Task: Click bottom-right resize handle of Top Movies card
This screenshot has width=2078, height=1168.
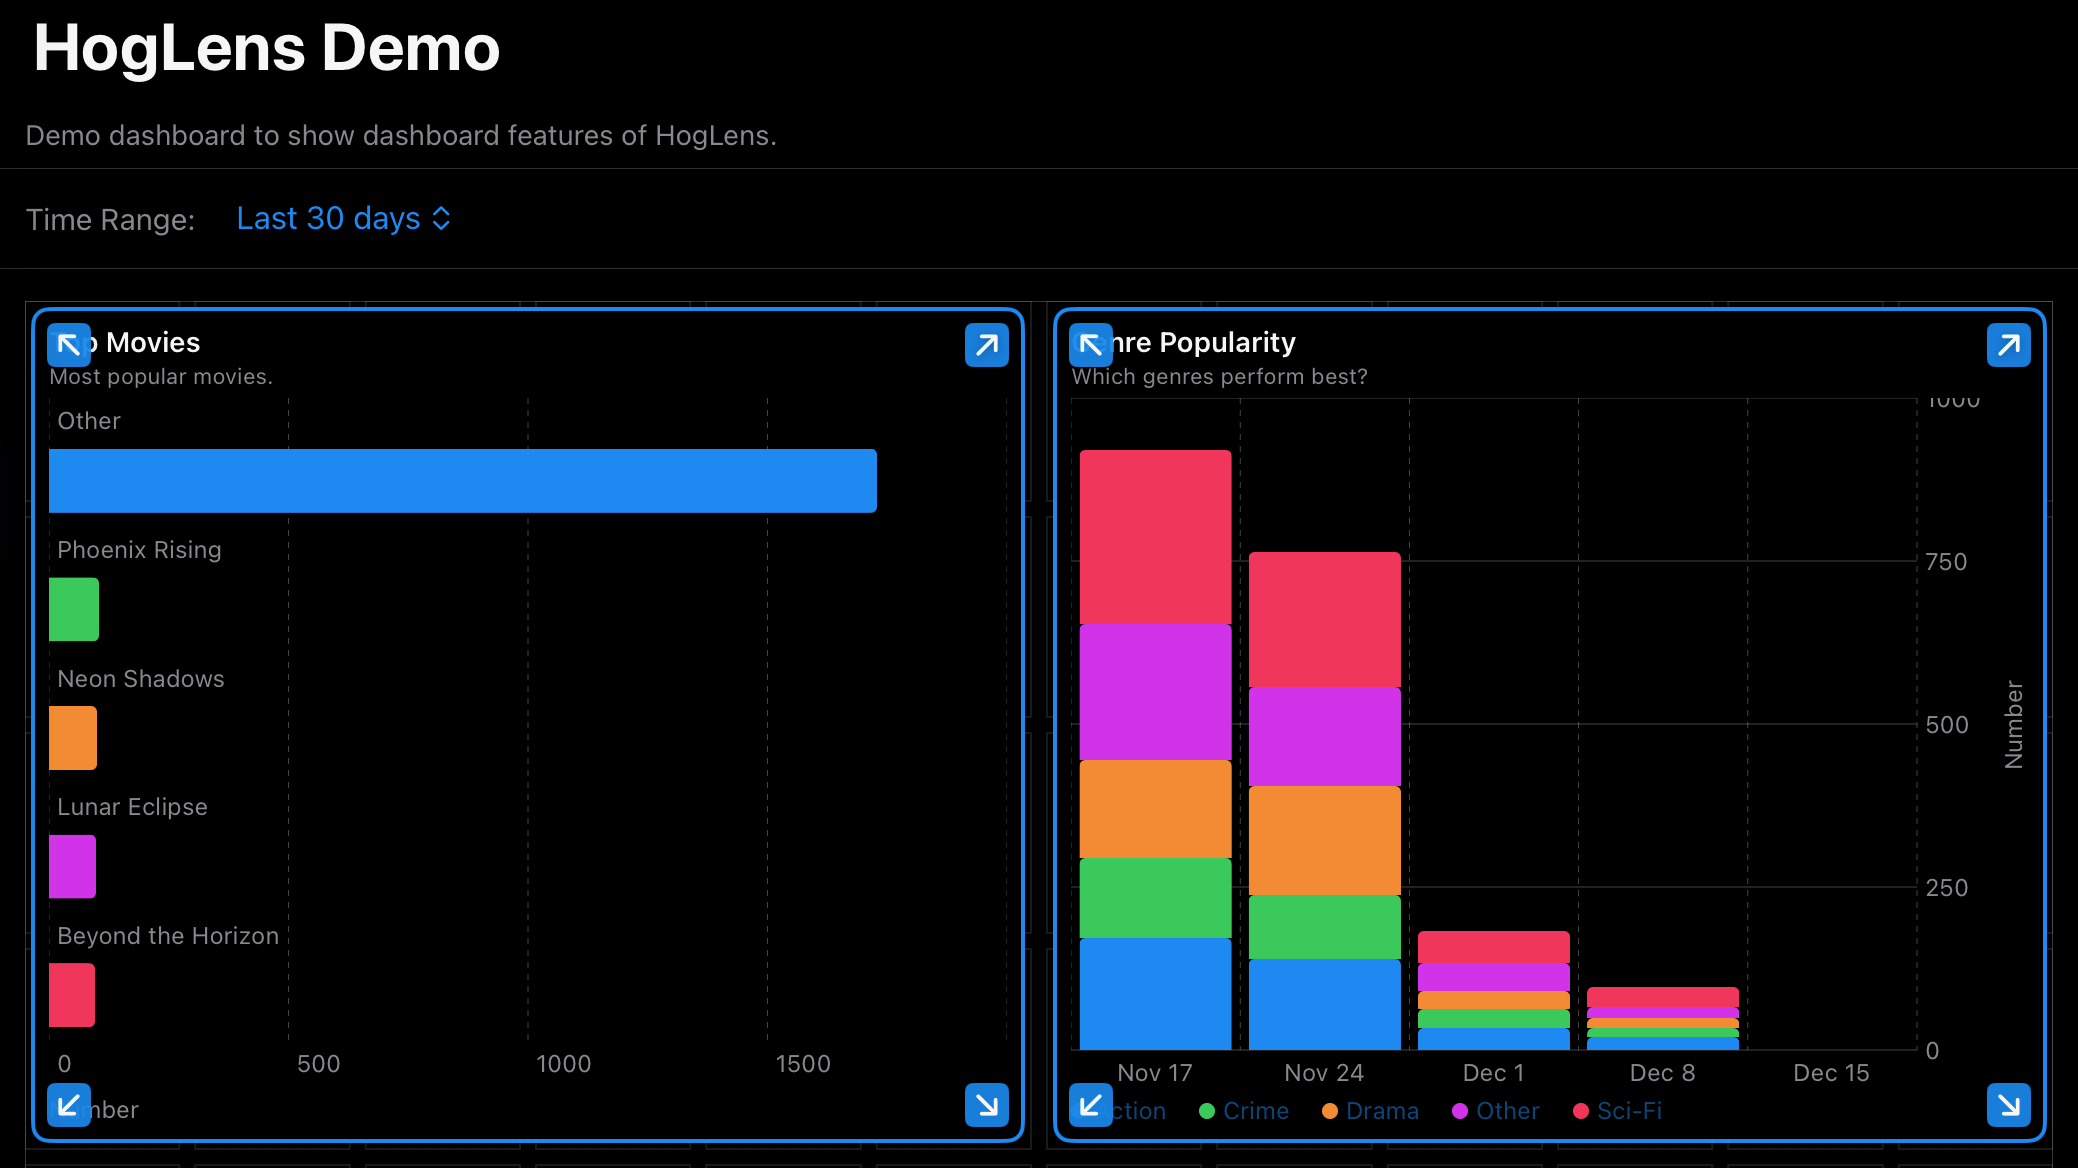Action: 987,1105
